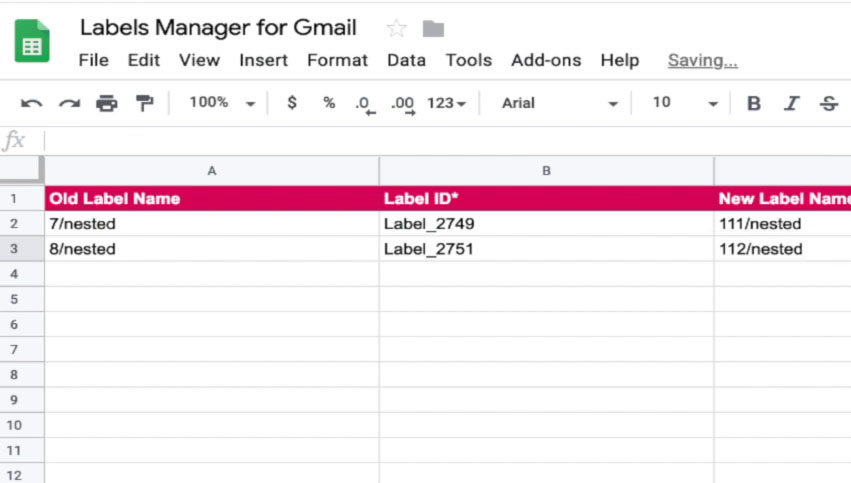Toggle bold formatting
Screen dimensions: 851x483
coord(754,103)
